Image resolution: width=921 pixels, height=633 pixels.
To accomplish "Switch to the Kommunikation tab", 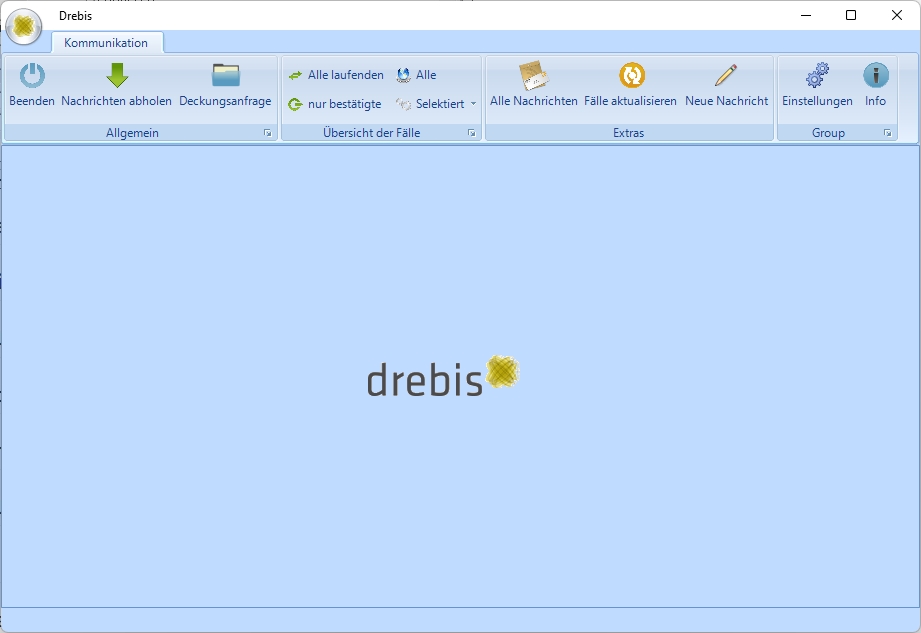I will pos(106,43).
